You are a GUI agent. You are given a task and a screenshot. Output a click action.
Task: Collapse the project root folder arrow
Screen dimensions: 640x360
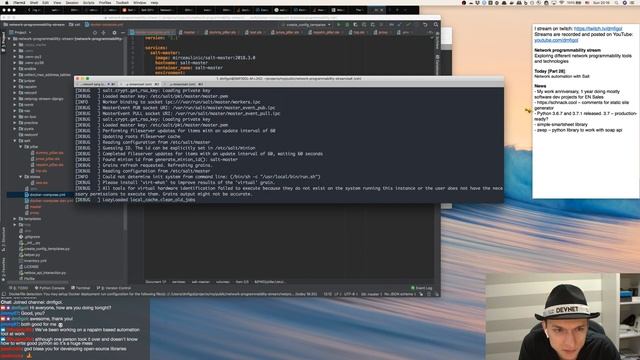pyautogui.click(x=9, y=39)
